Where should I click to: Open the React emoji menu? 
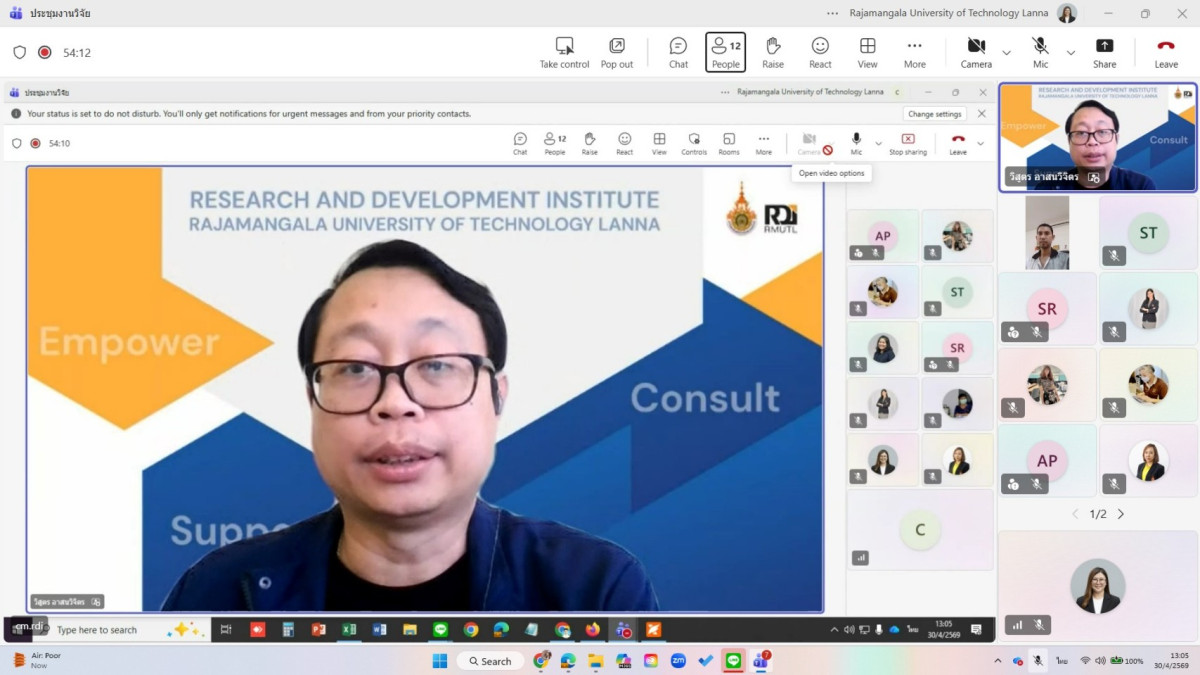820,52
